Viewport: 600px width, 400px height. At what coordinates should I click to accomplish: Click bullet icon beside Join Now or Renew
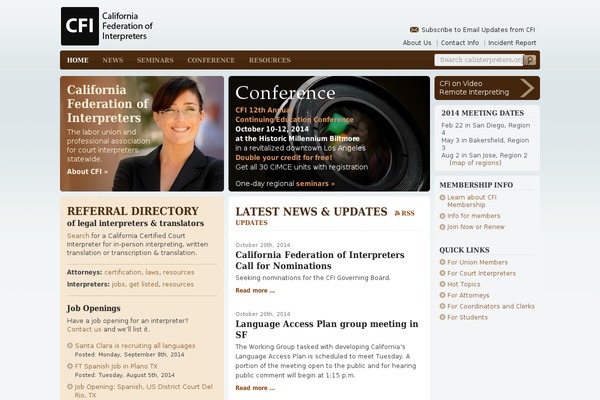pos(442,227)
